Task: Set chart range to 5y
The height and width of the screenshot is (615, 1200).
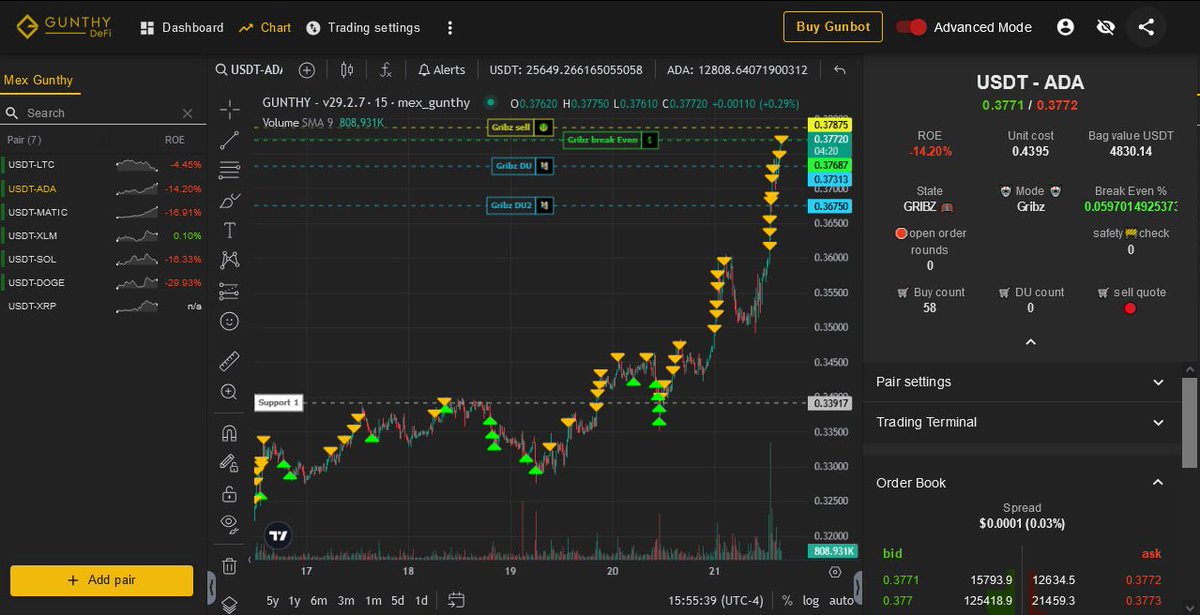Action: 272,601
